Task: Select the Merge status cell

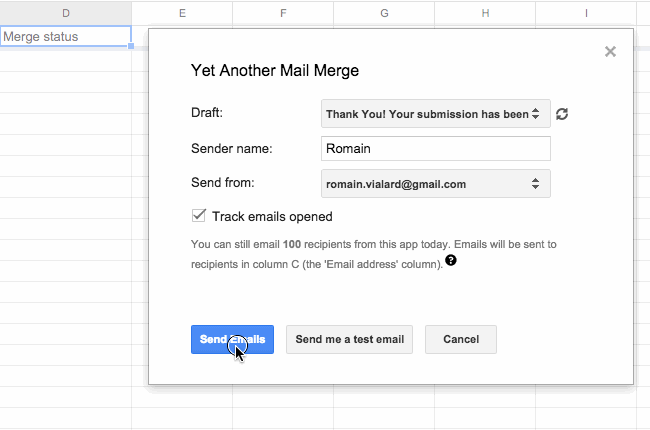Action: coord(65,36)
